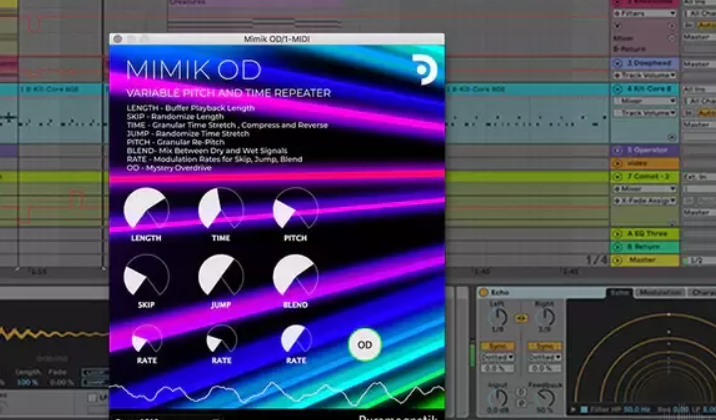Click the Echo Feedback knob

[545, 399]
